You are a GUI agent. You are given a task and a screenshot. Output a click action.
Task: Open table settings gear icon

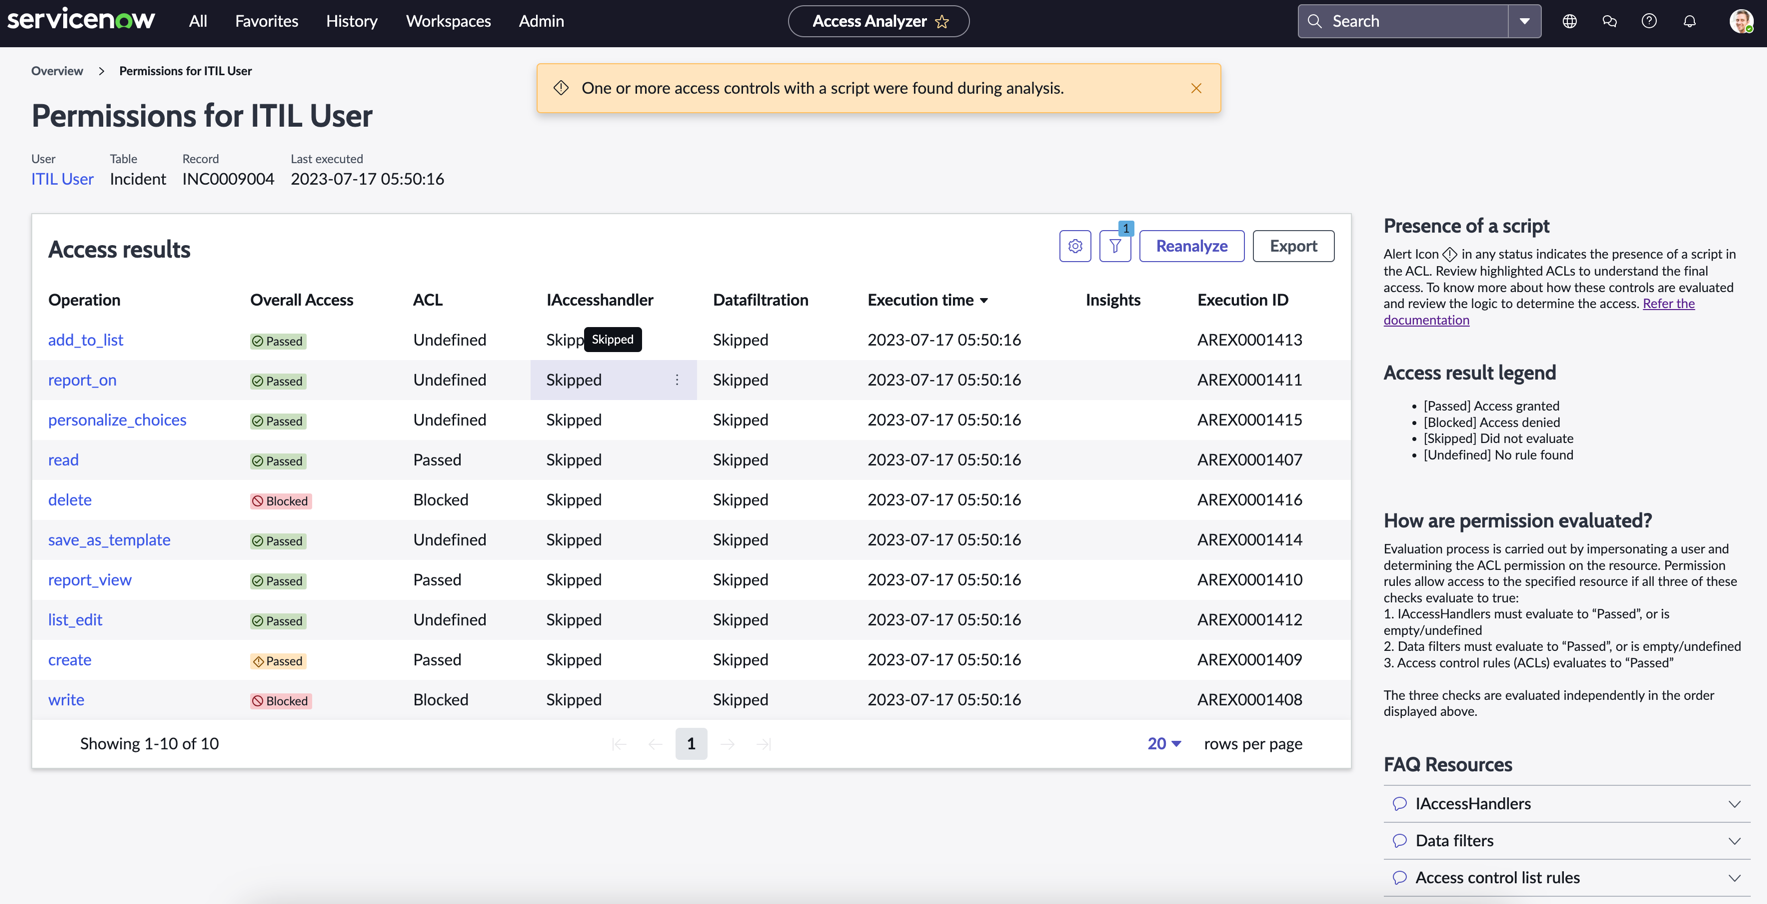tap(1075, 246)
